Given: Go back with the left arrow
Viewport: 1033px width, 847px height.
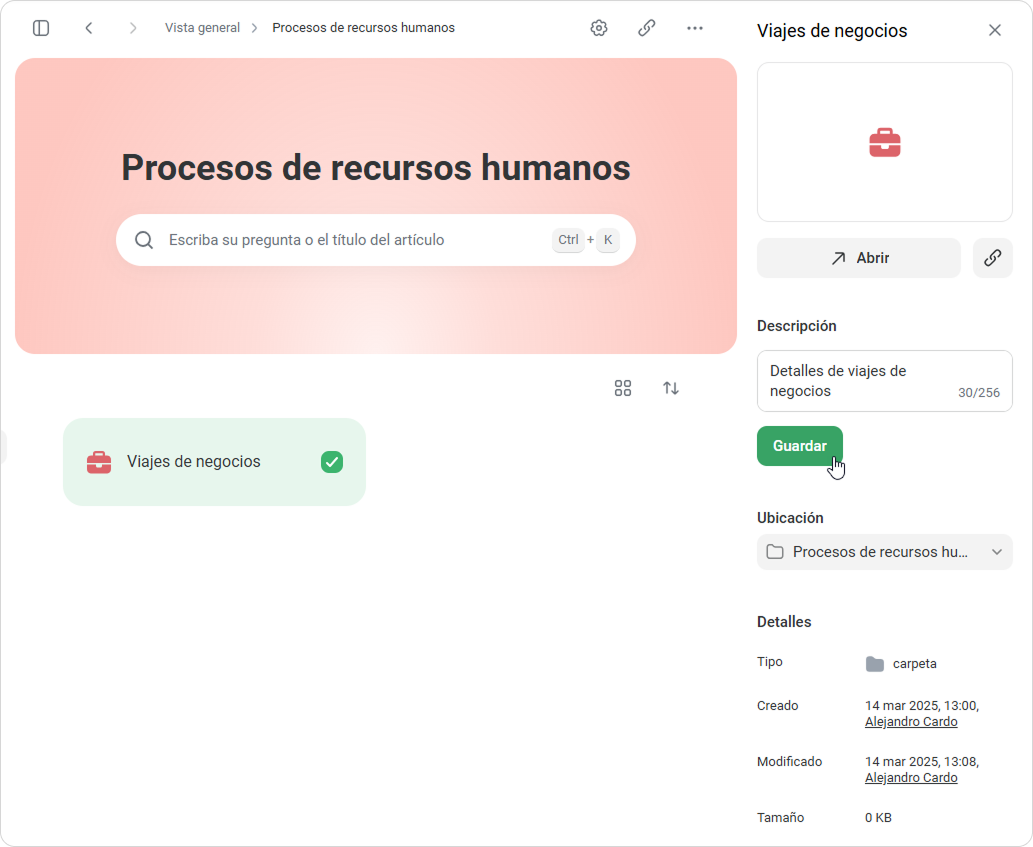Looking at the screenshot, I should coord(89,28).
